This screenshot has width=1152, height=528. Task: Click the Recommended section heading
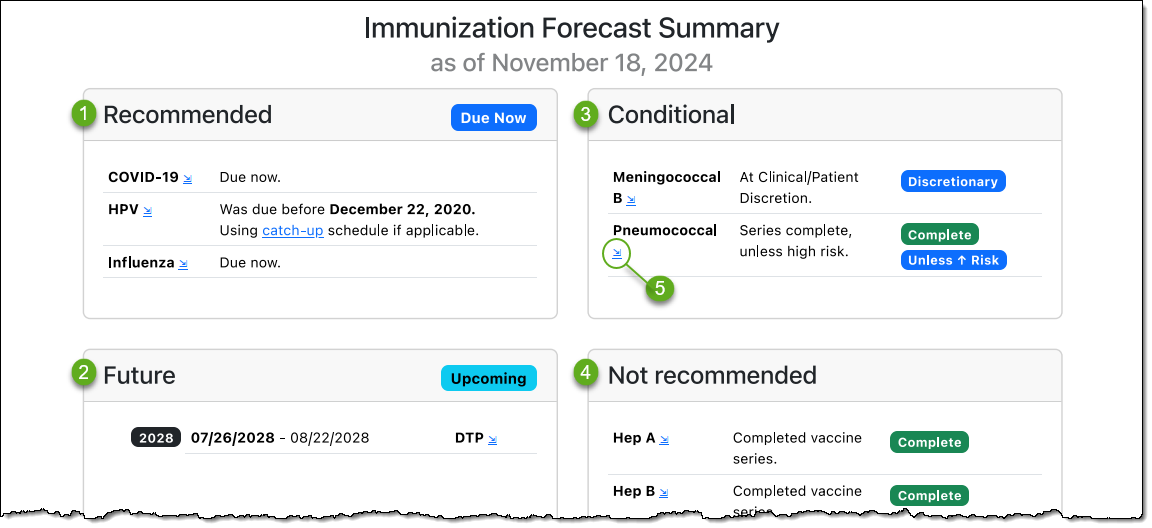coord(187,115)
